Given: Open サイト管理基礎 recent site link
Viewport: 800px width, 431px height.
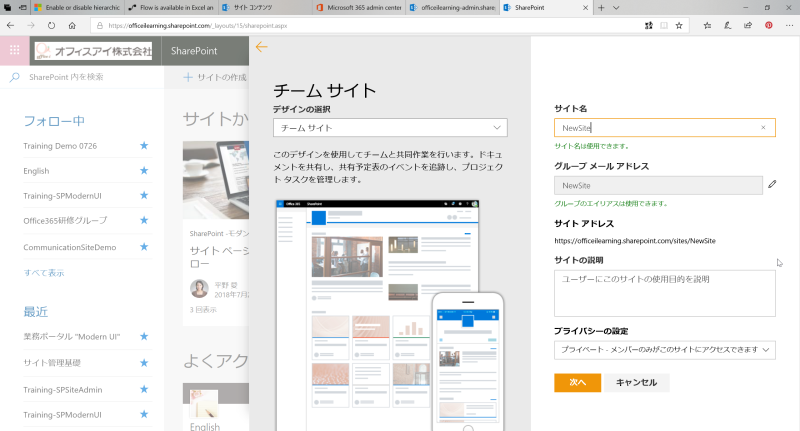Looking at the screenshot, I should coord(52,363).
